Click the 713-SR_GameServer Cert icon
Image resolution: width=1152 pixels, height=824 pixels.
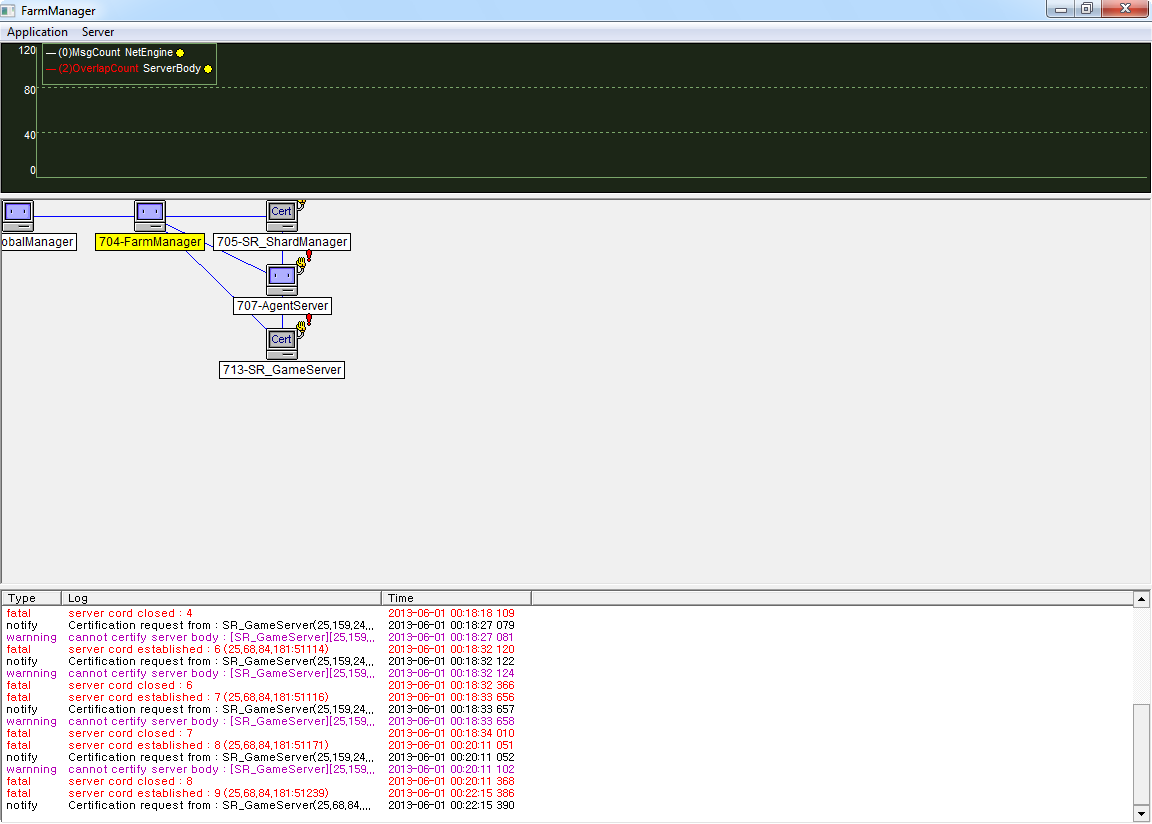[282, 343]
